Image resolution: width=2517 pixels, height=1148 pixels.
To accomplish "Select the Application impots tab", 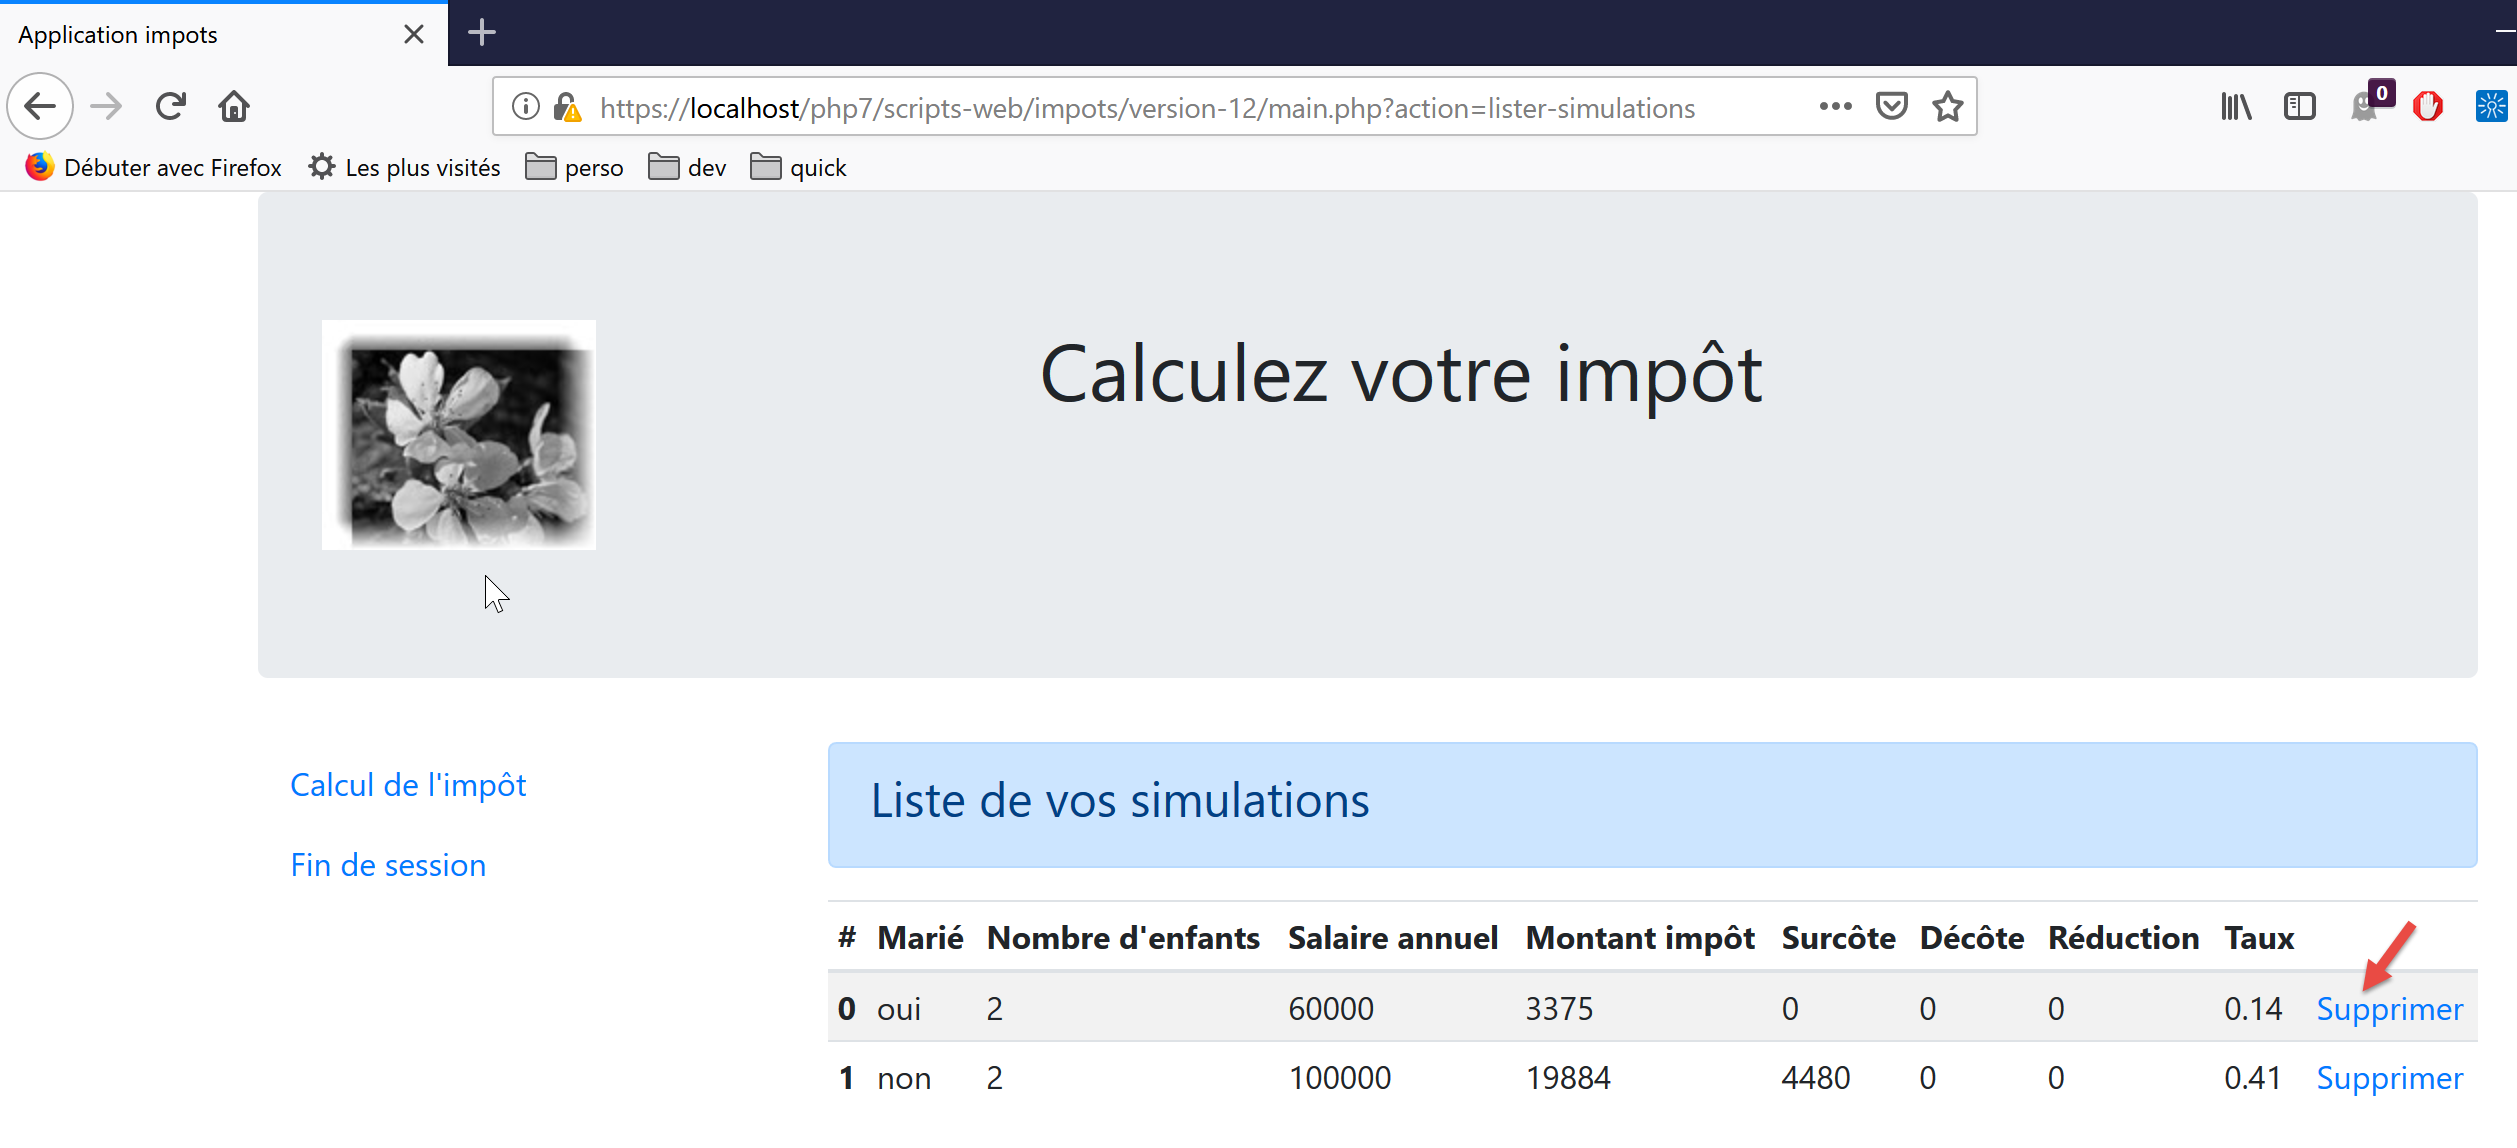I will click(x=200, y=35).
